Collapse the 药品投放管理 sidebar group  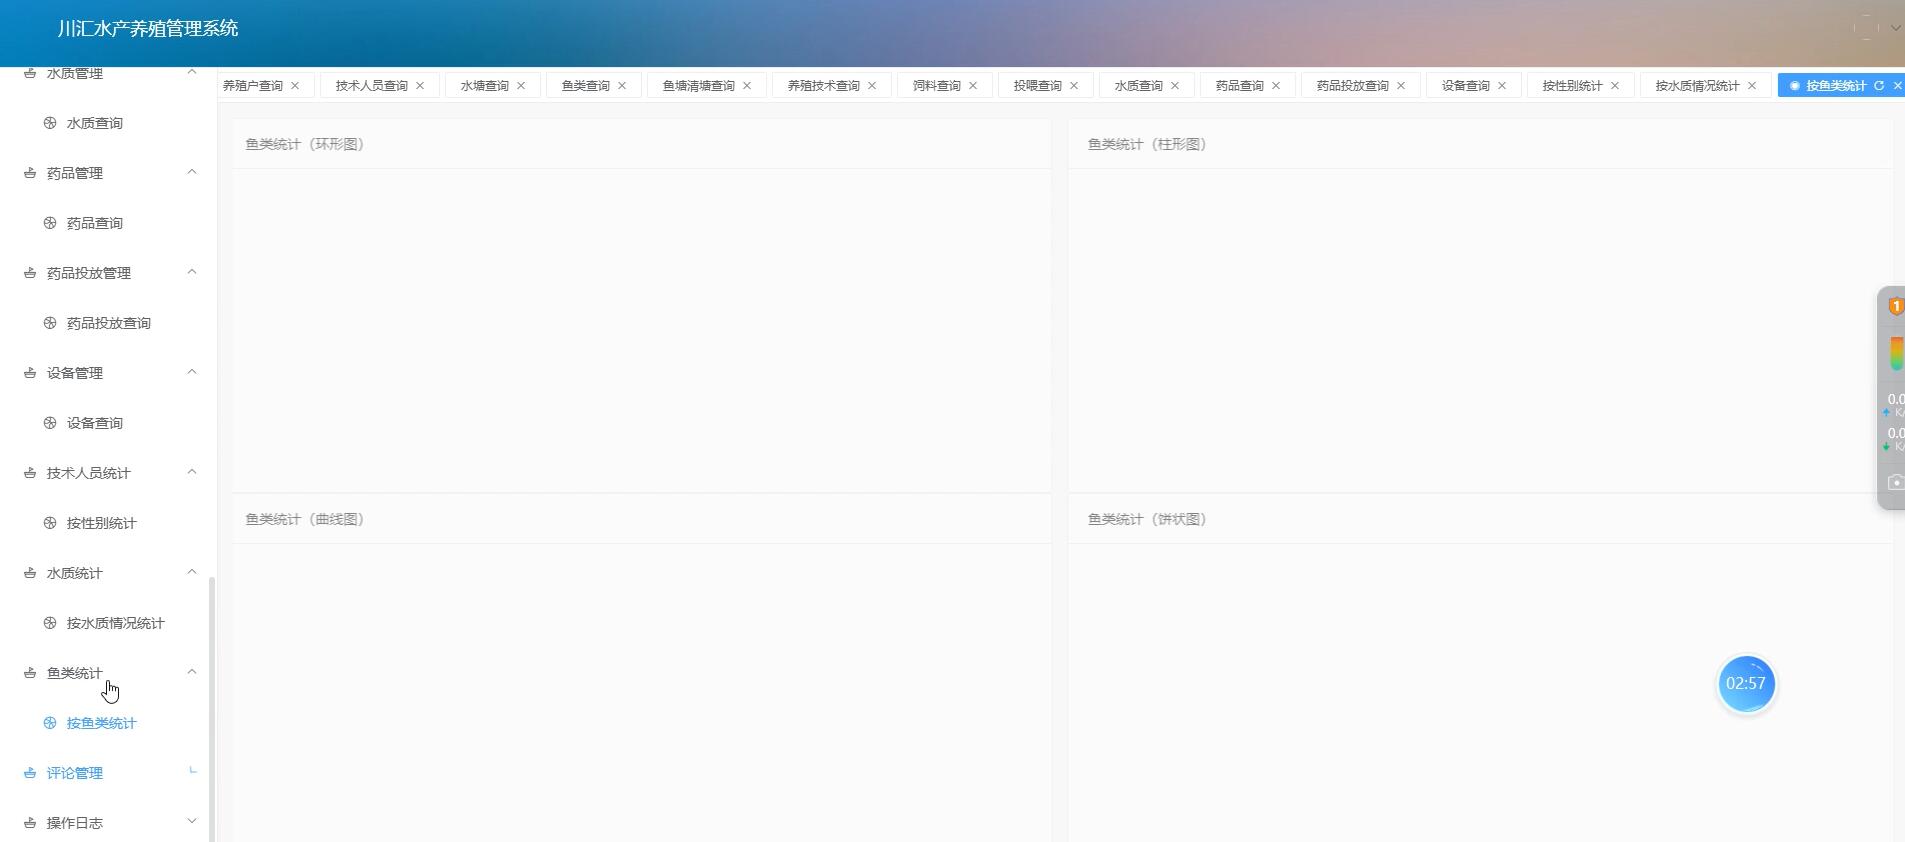(192, 272)
